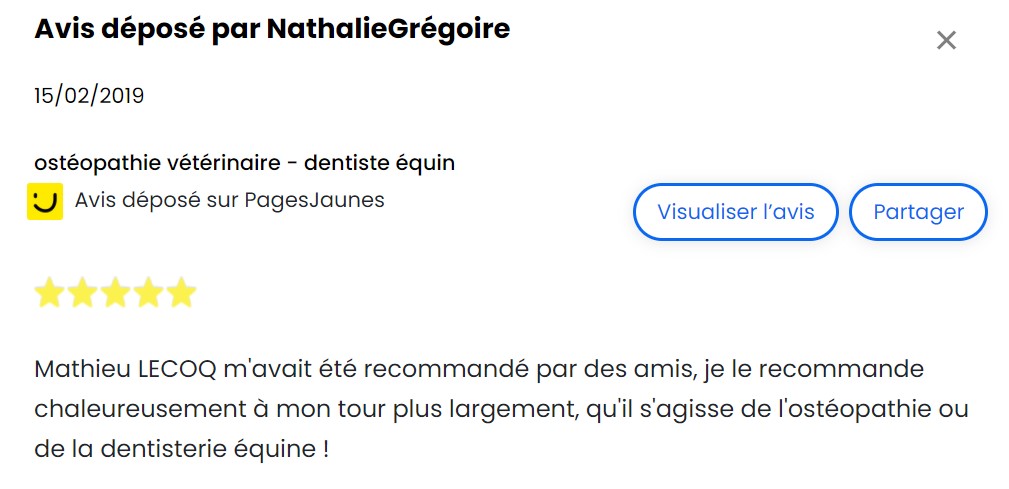The image size is (1009, 489).
Task: Click the third star in the rating
Action: (x=115, y=293)
